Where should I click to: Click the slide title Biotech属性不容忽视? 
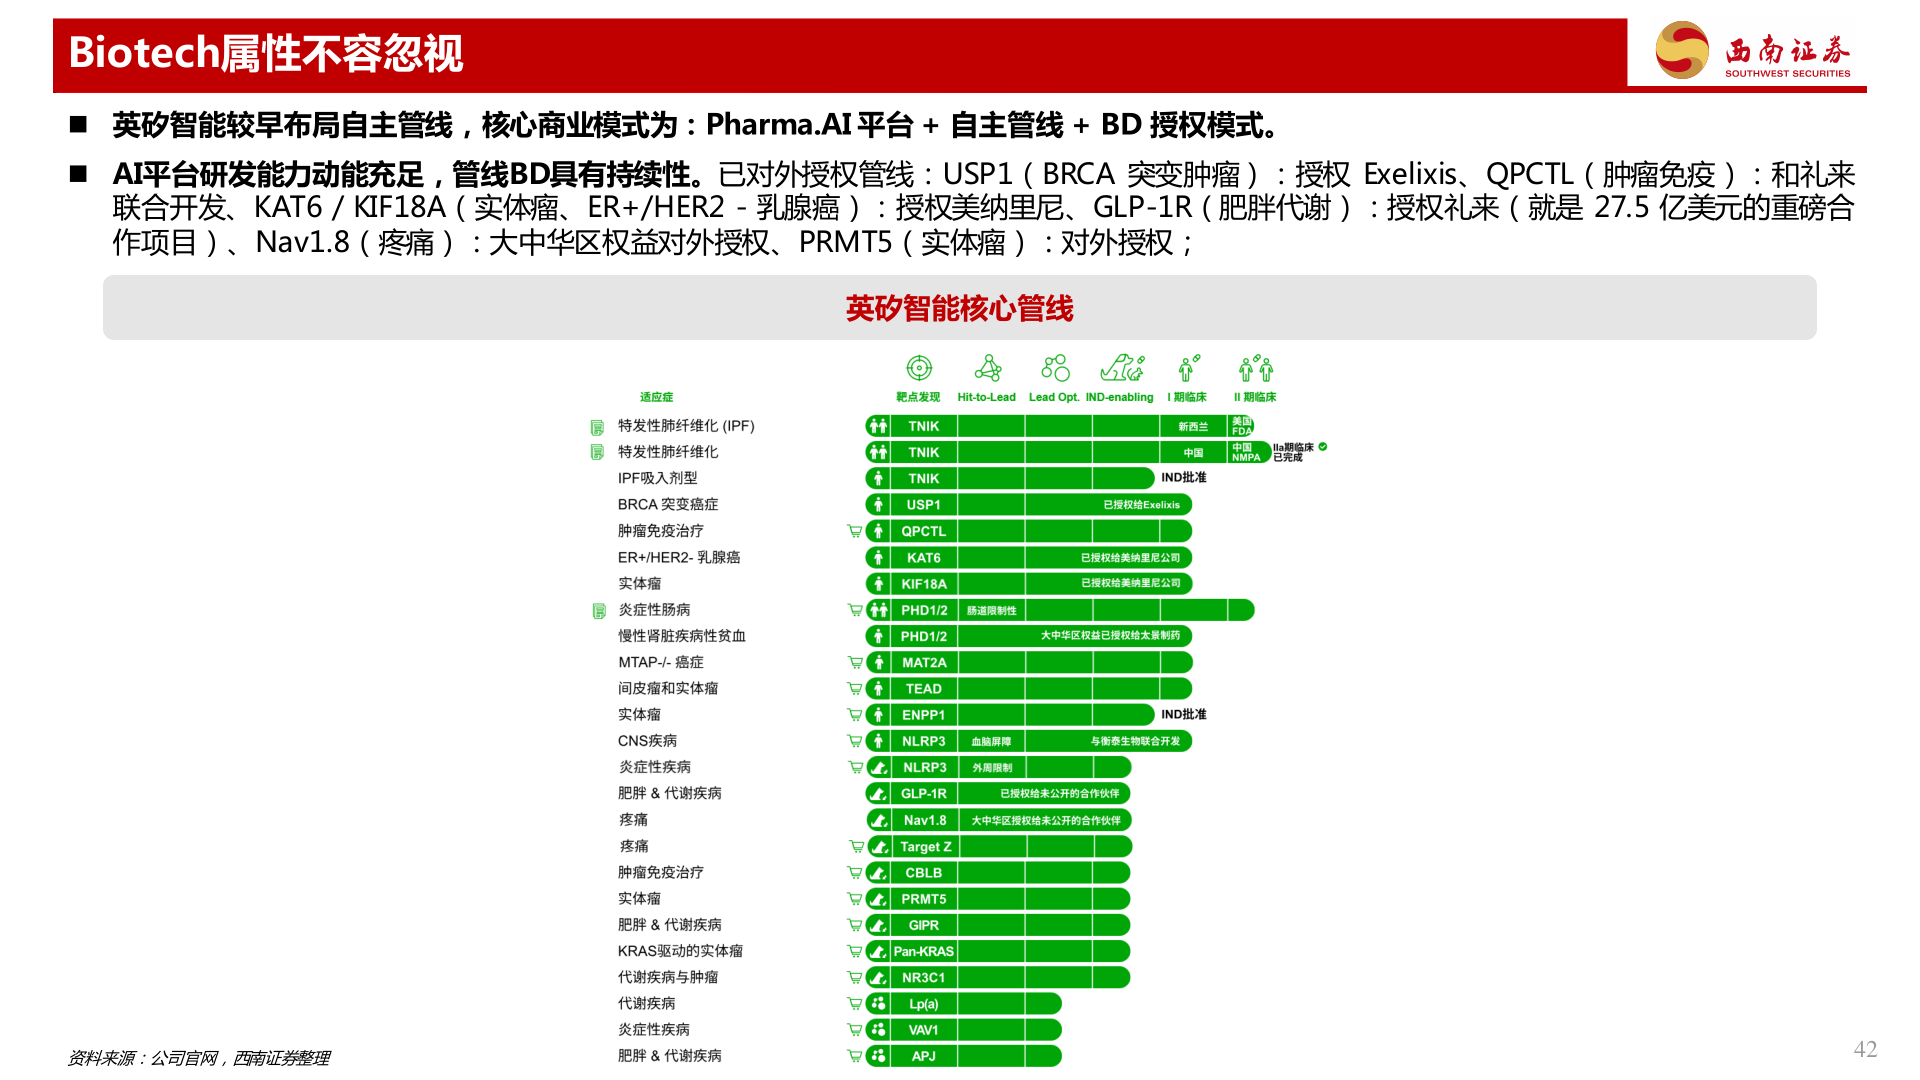click(x=266, y=53)
